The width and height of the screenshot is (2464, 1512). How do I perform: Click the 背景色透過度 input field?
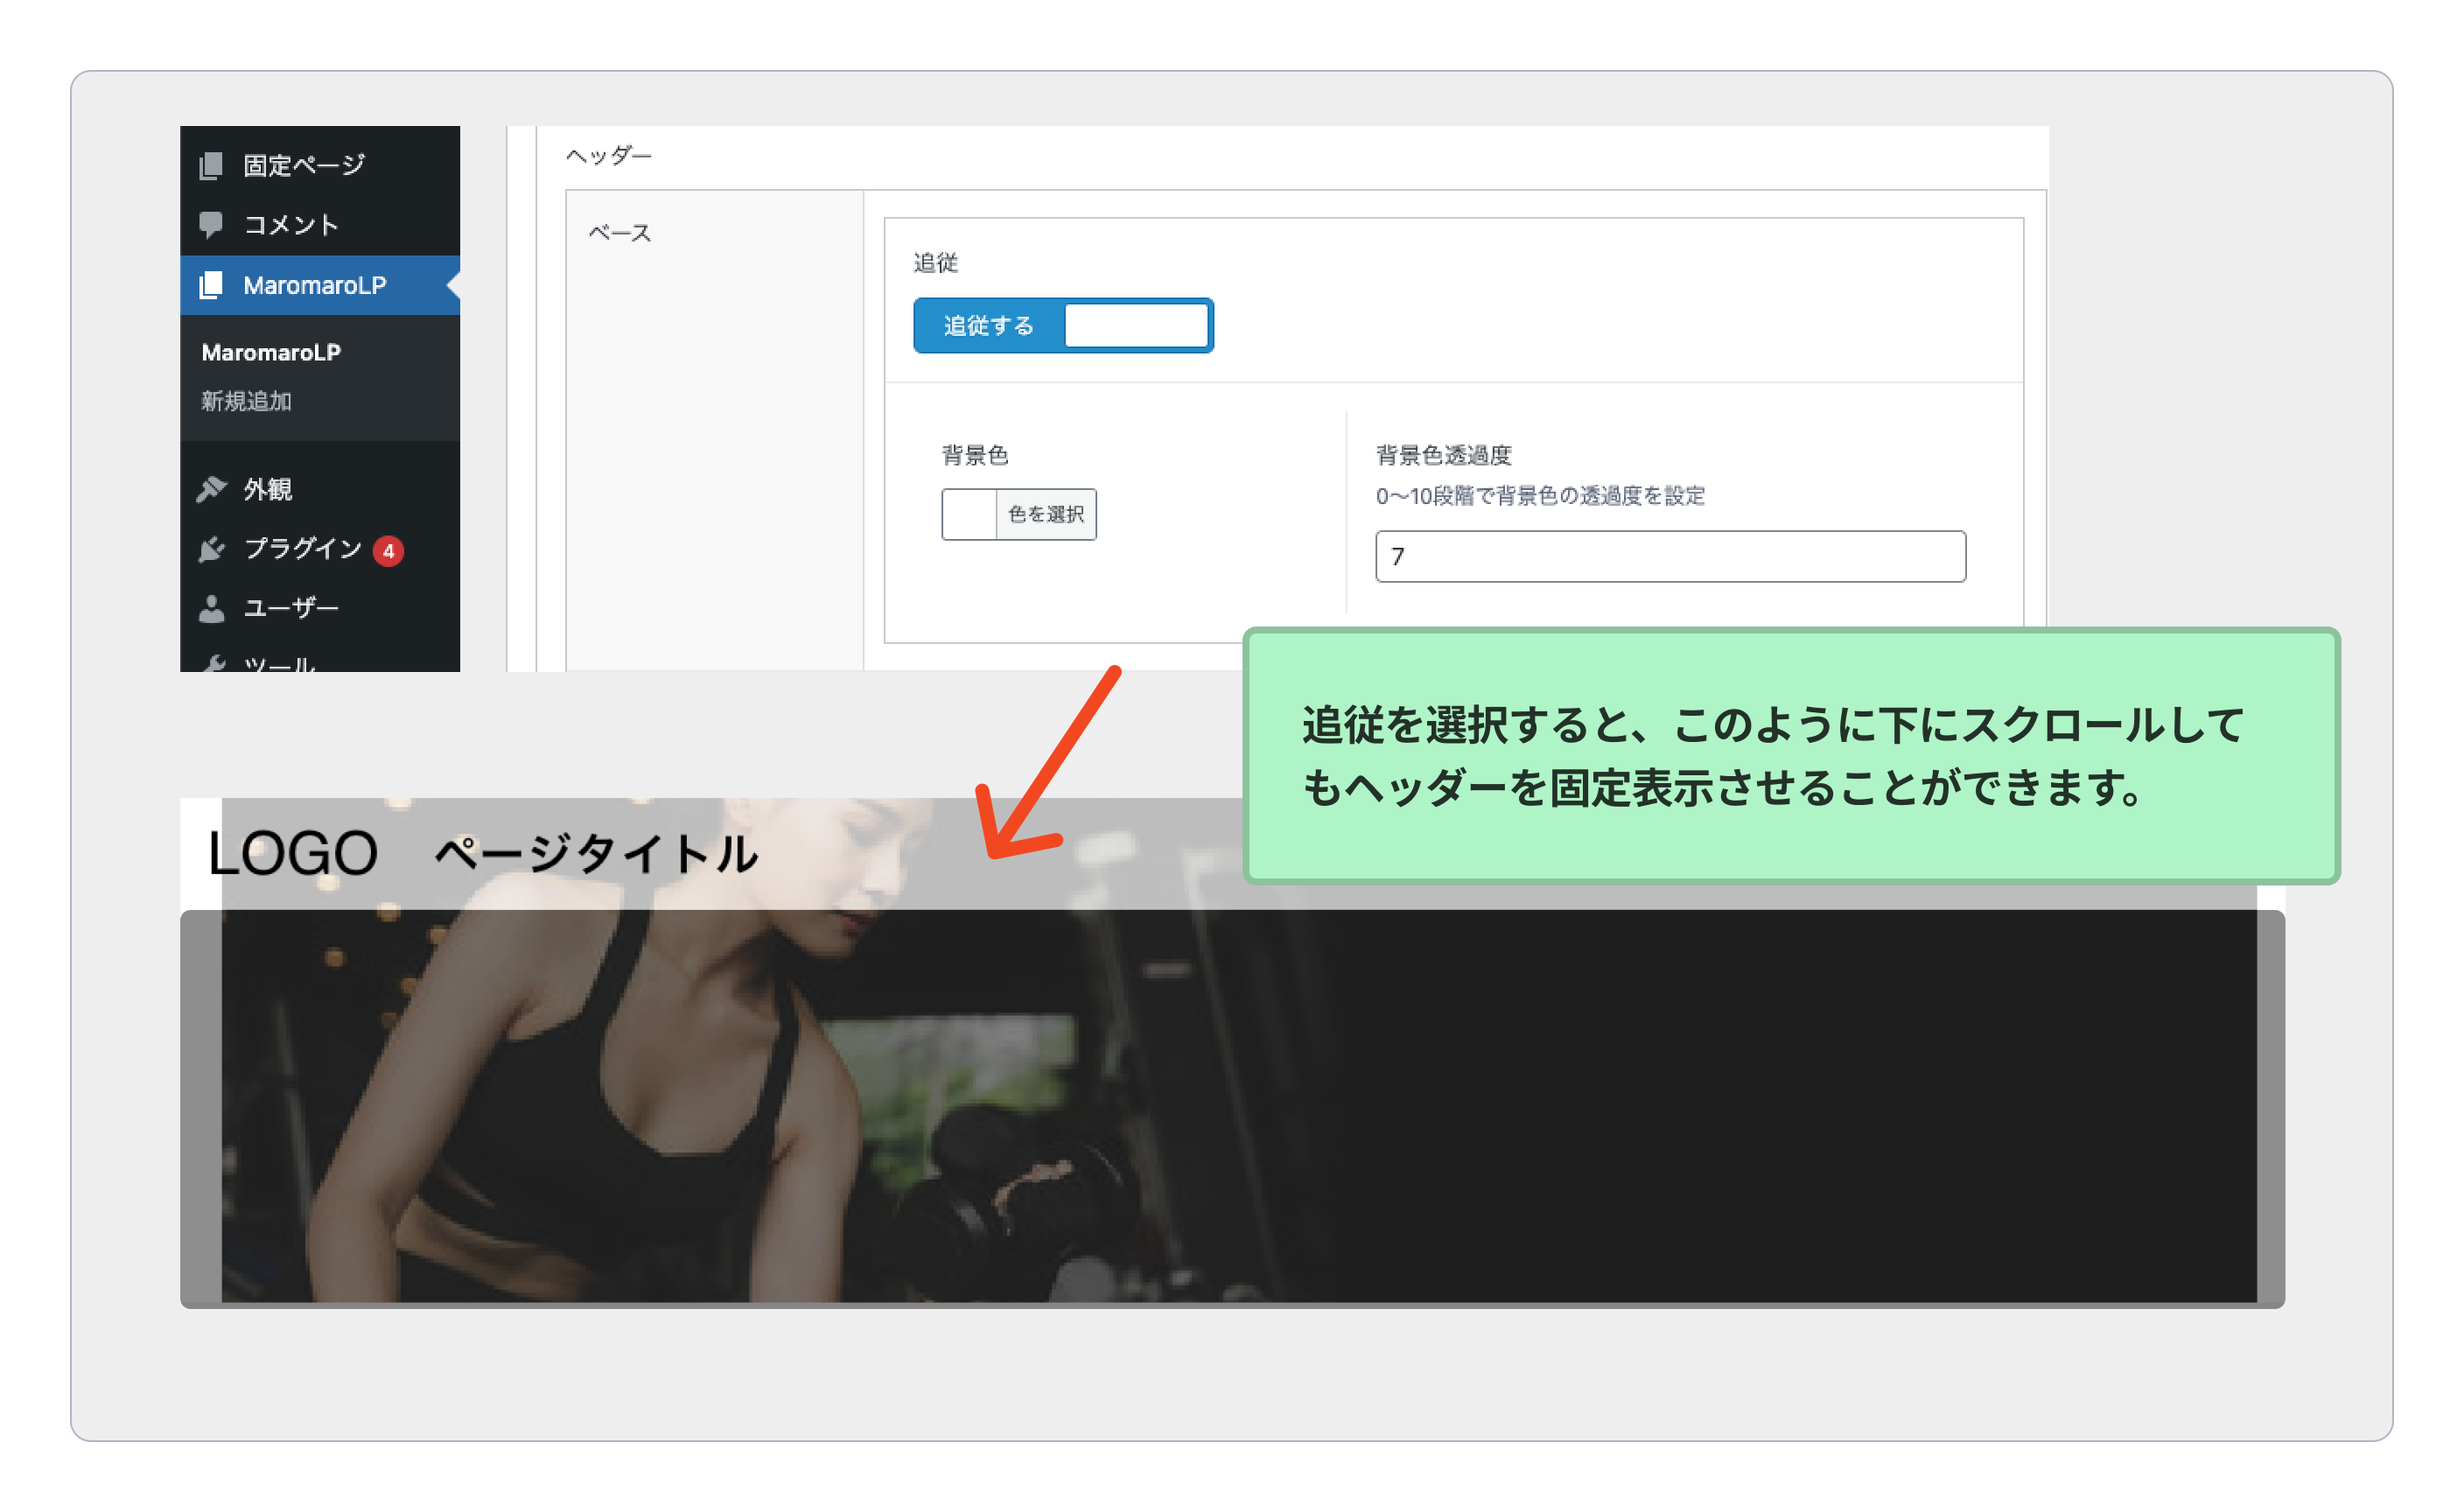(1669, 556)
